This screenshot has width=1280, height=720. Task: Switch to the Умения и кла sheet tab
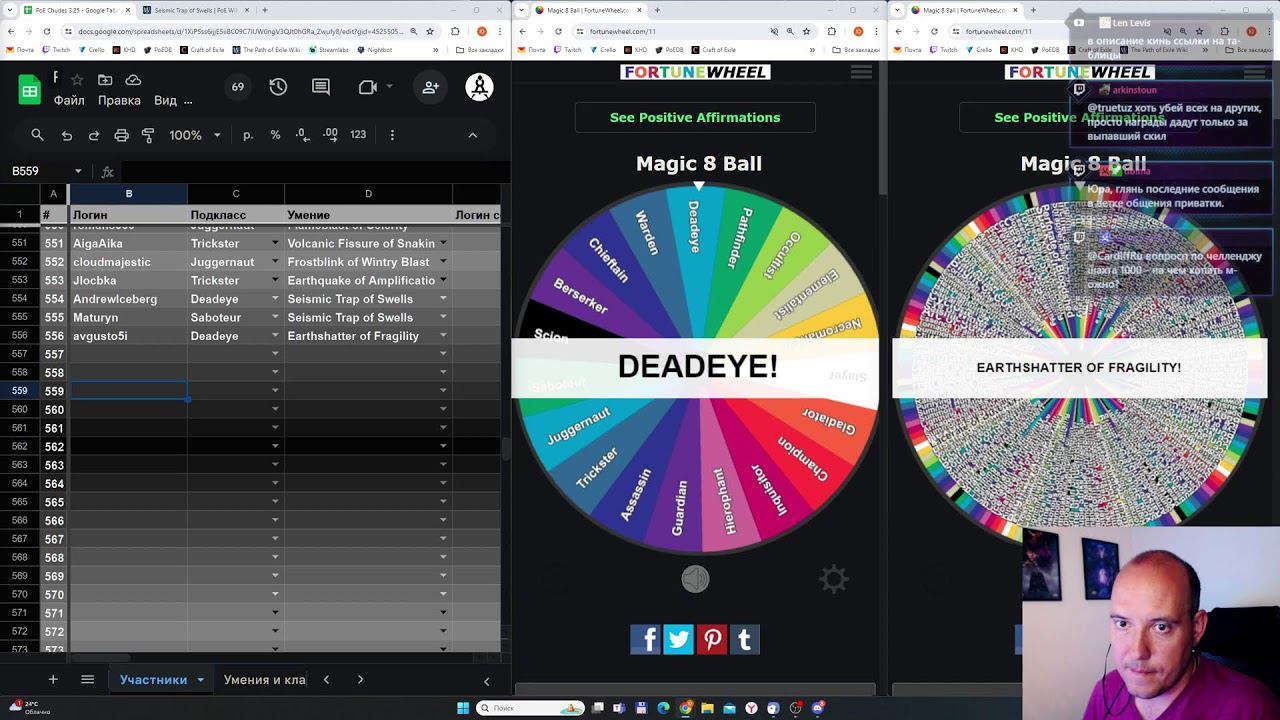[x=264, y=679]
